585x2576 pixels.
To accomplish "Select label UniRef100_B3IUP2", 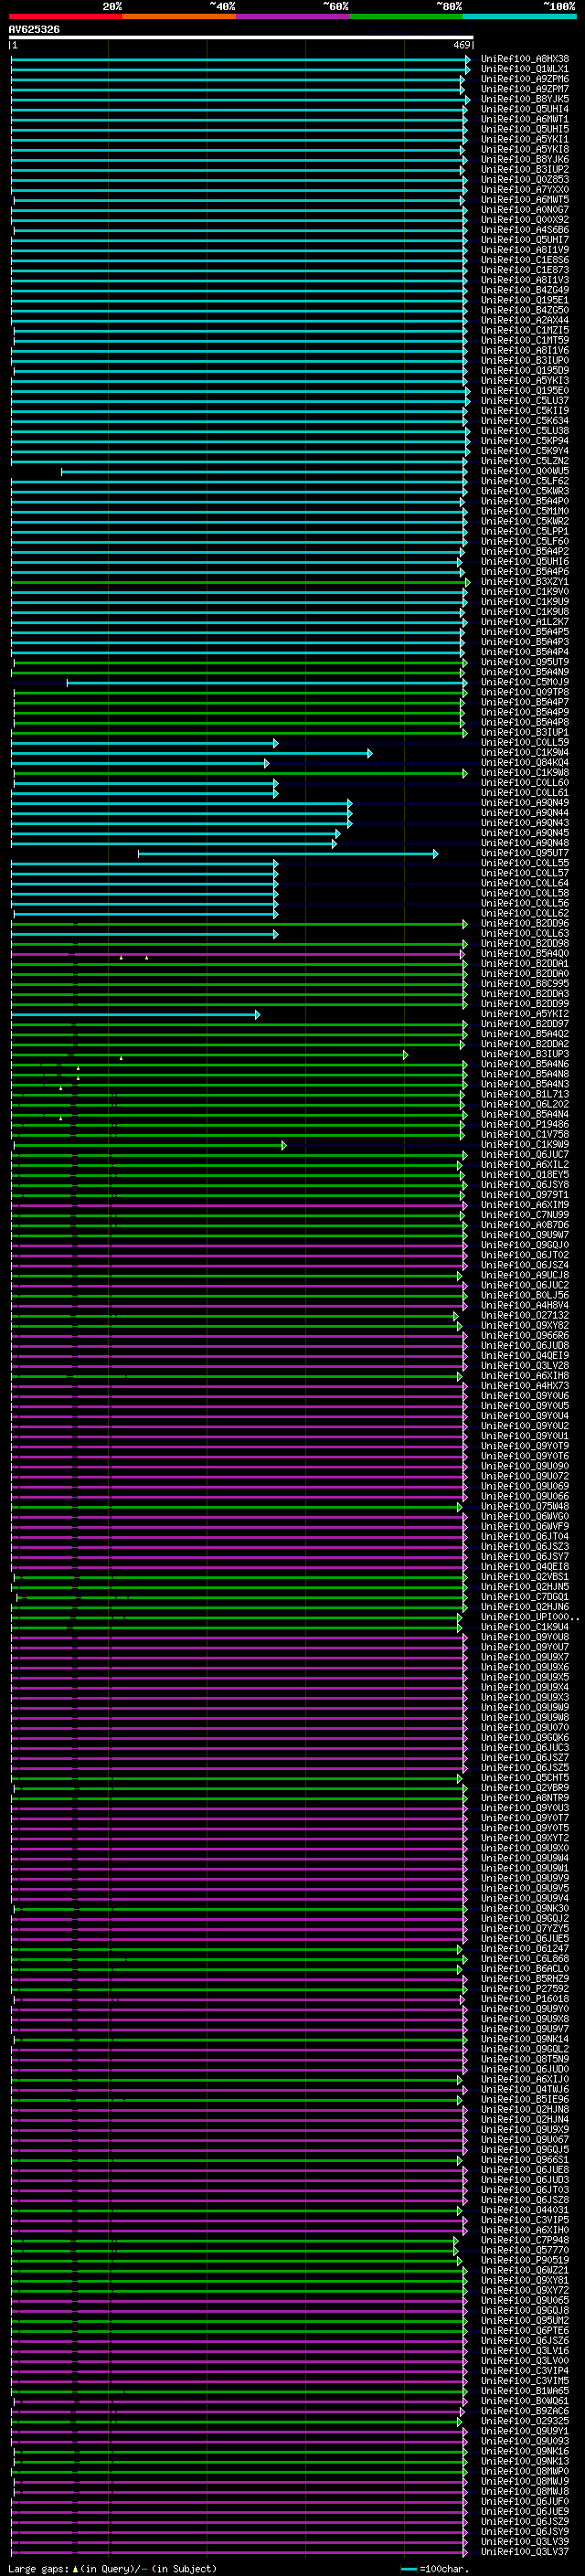I will (524, 169).
